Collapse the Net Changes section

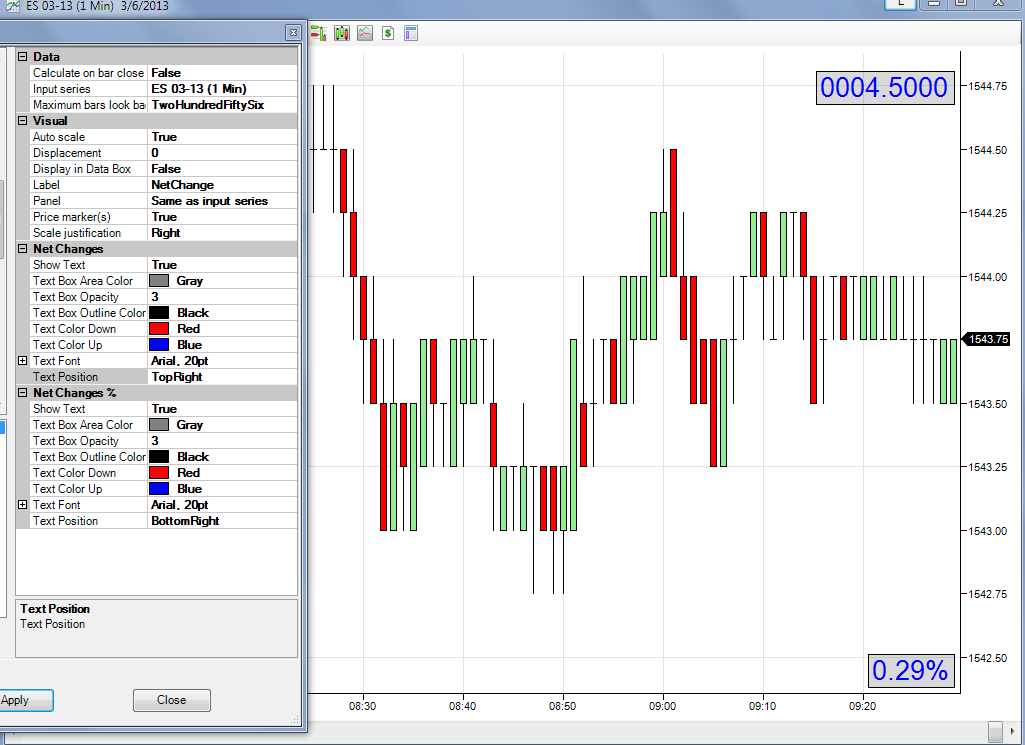point(22,249)
